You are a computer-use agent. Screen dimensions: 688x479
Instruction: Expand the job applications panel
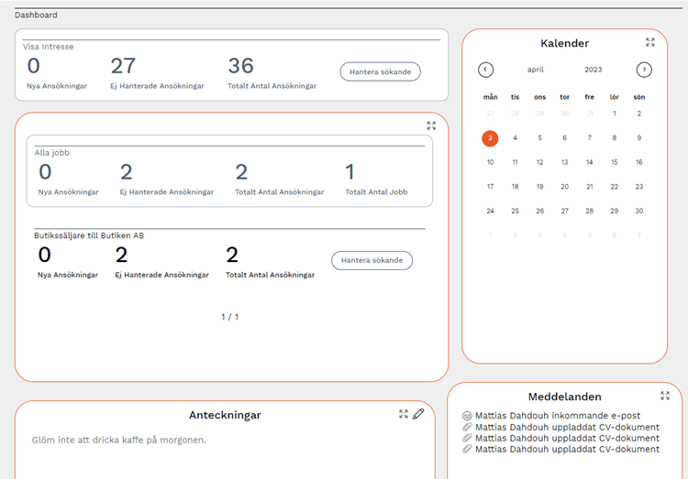pyautogui.click(x=431, y=126)
